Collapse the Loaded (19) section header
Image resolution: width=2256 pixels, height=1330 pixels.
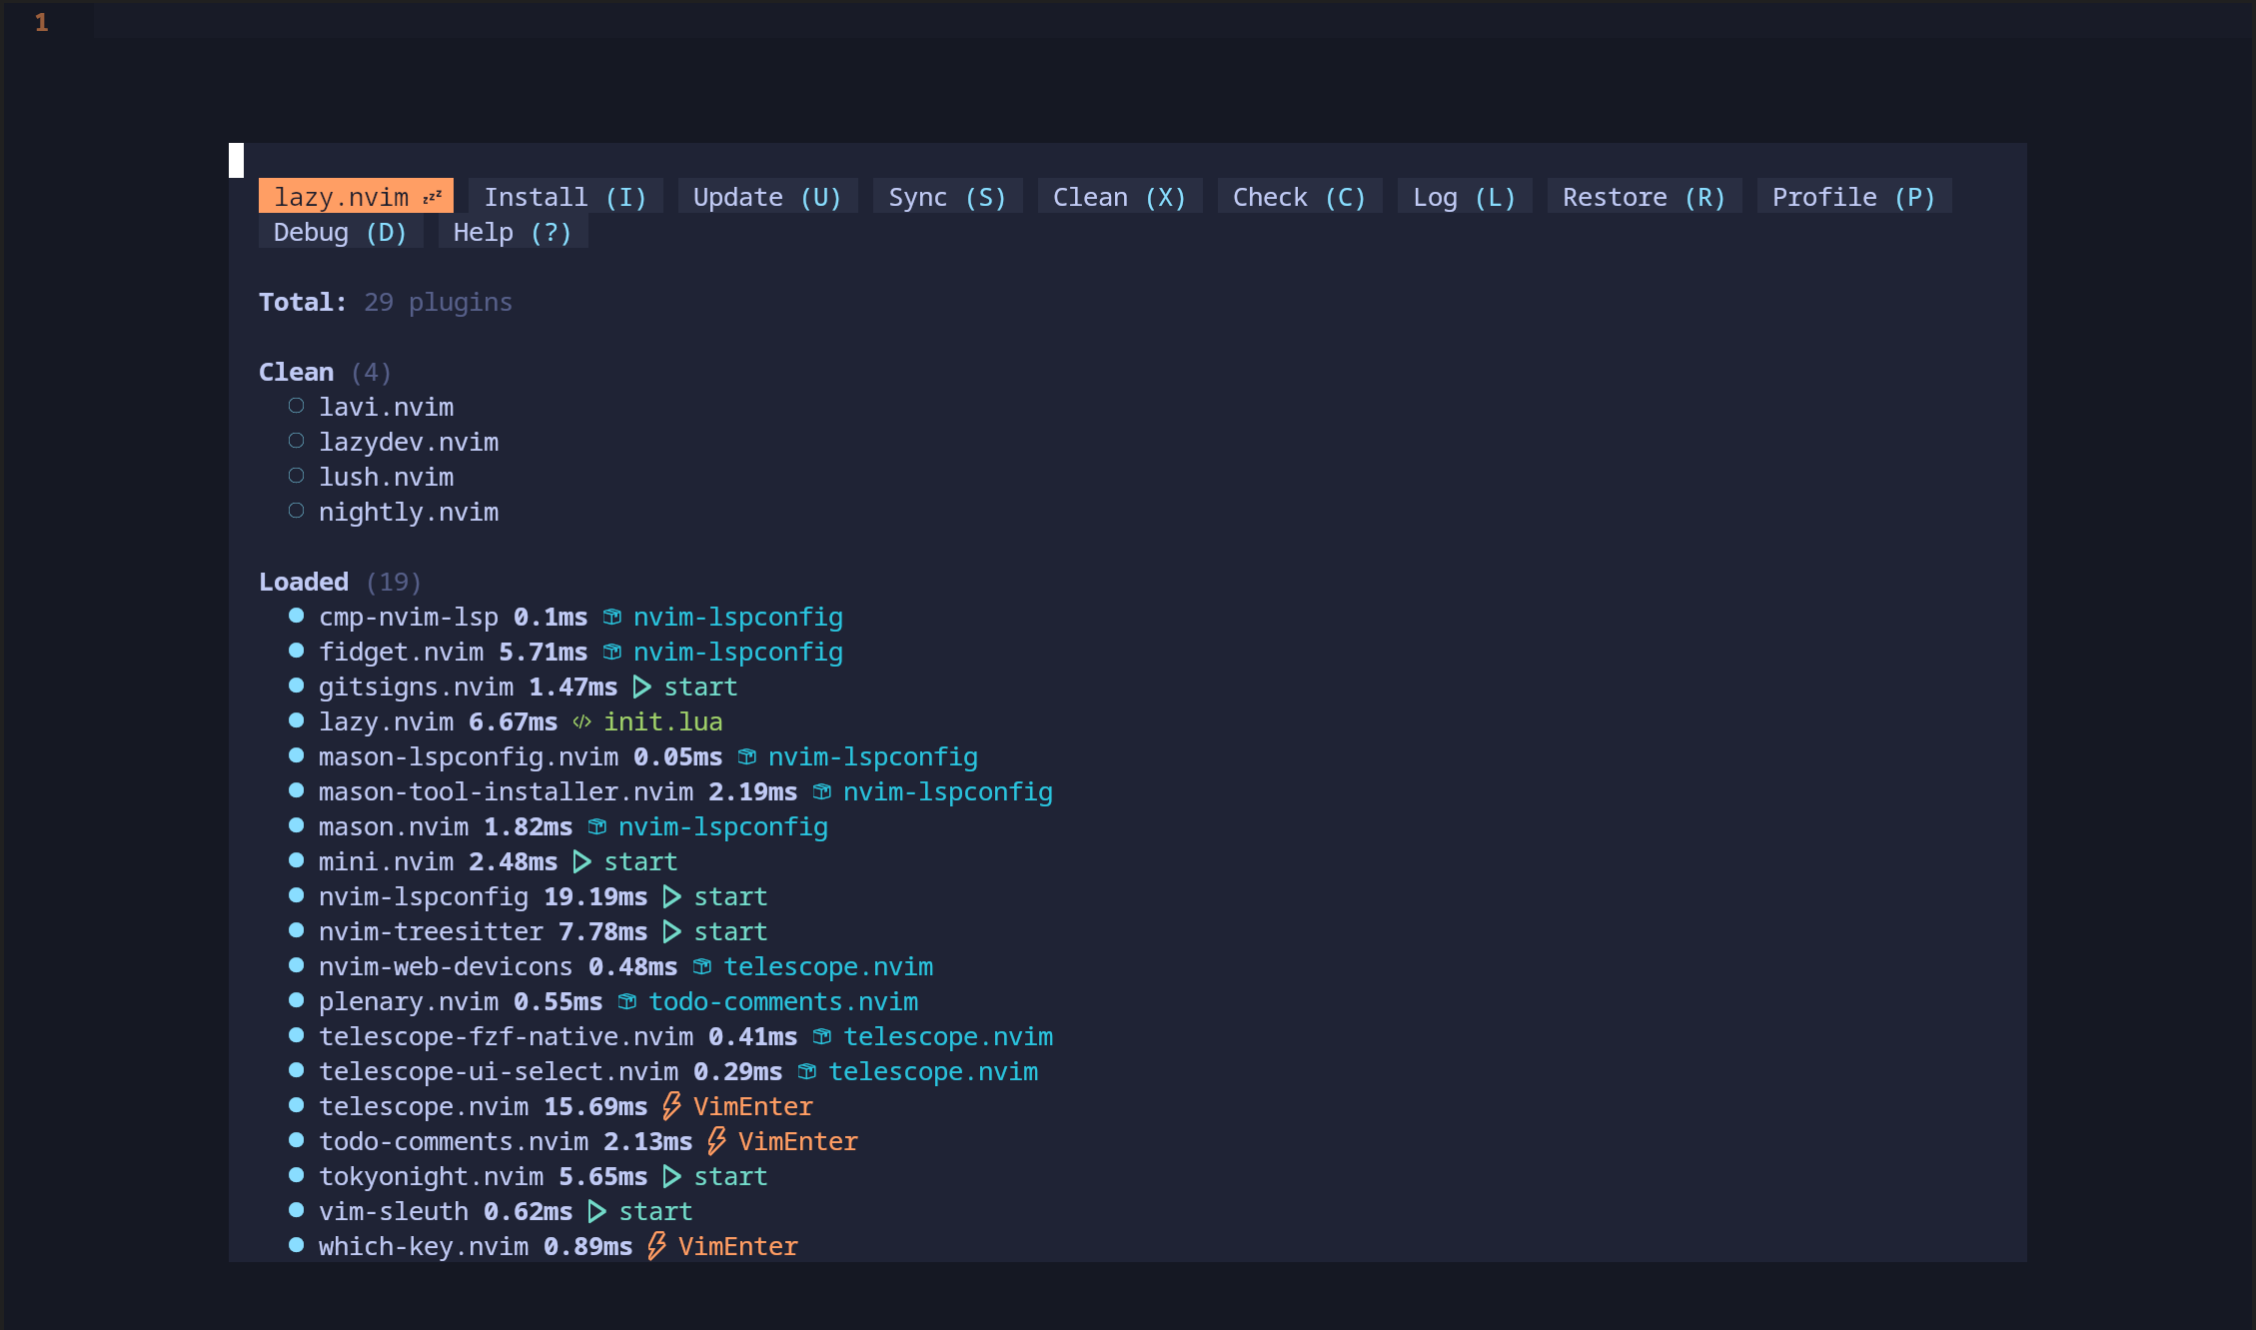340,582
